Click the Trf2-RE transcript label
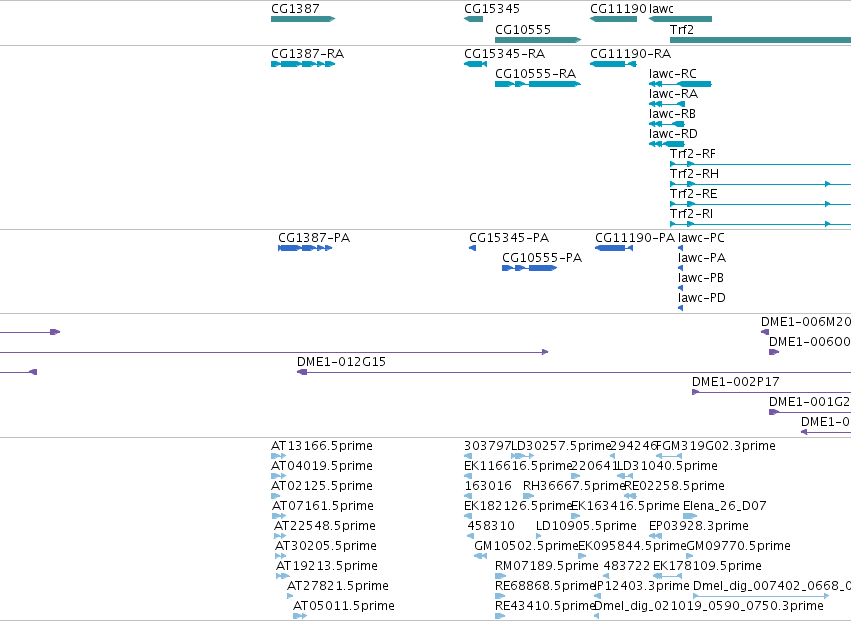Screen dimensions: 851x621 [694, 194]
